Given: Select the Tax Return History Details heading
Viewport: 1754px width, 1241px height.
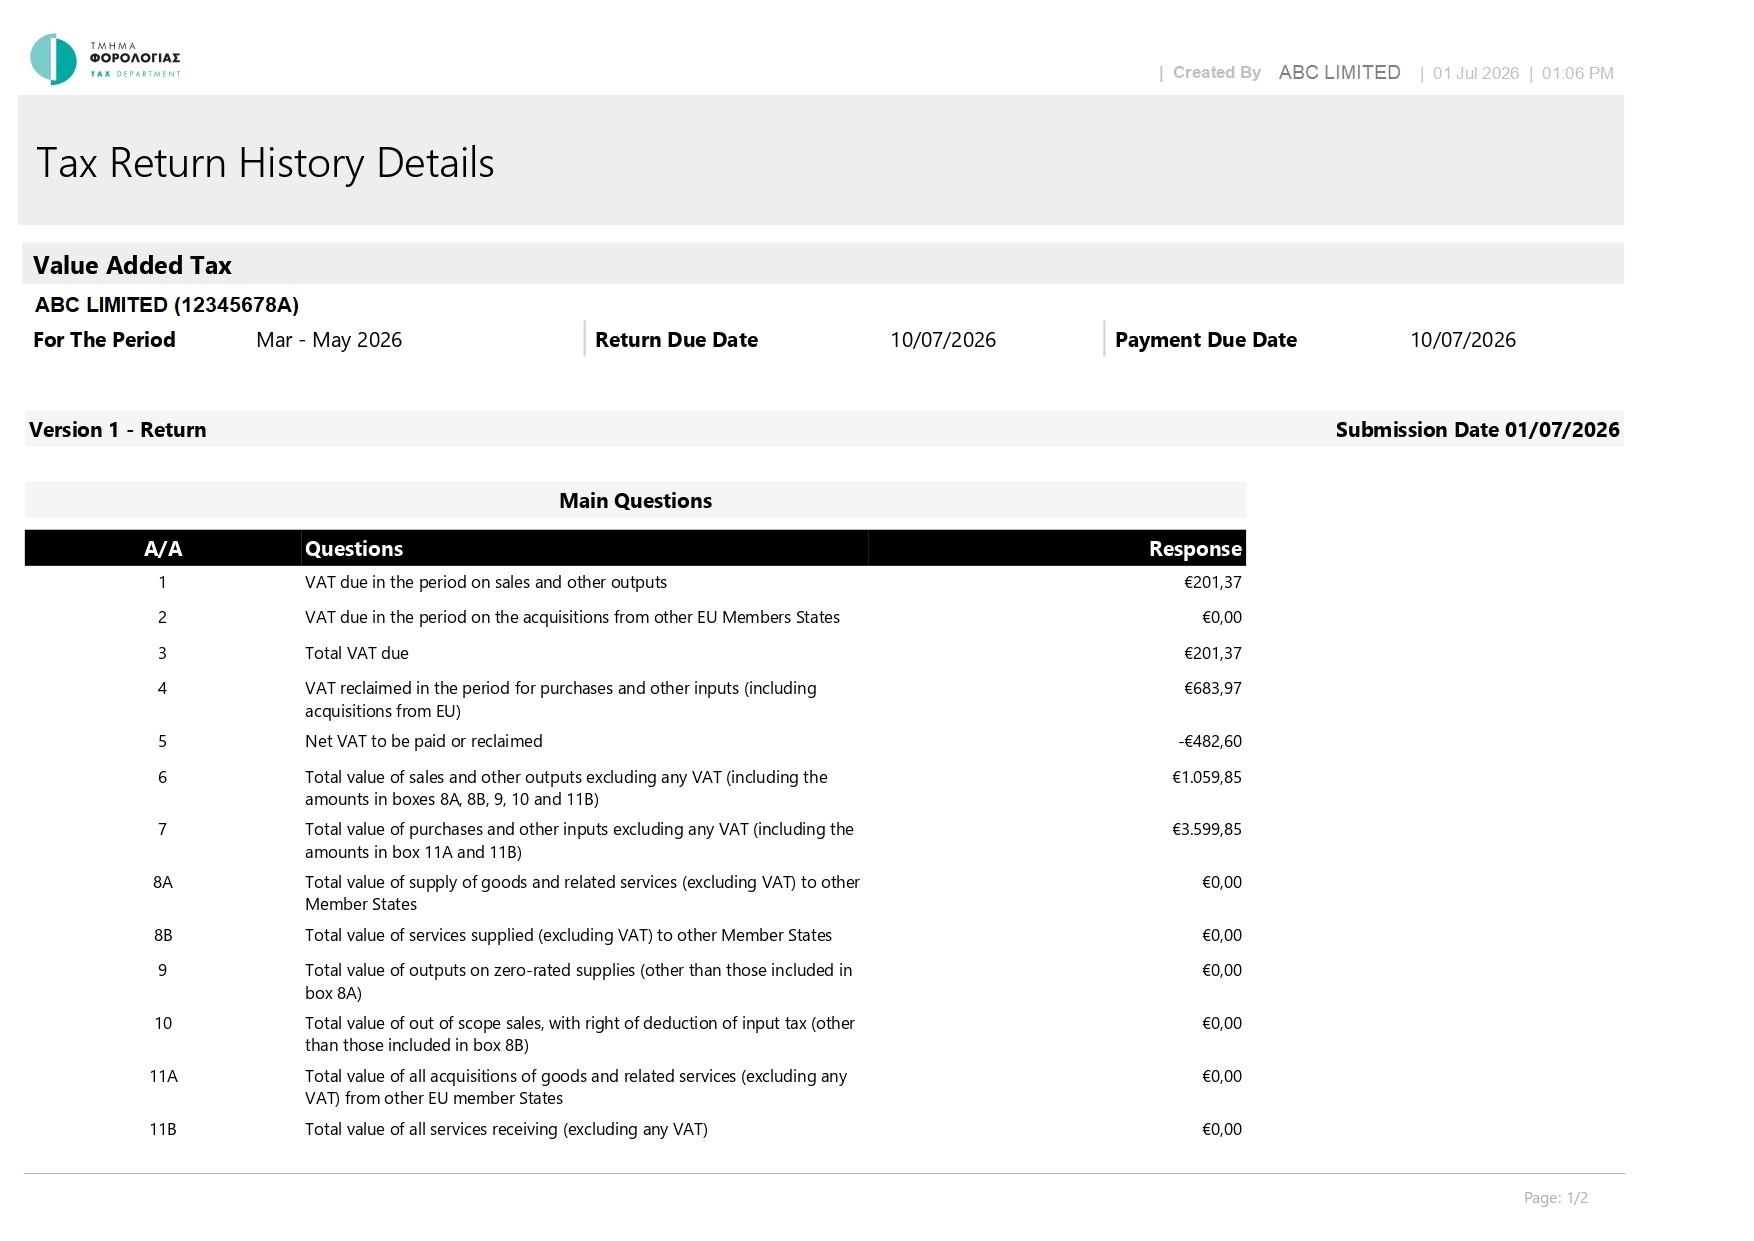Looking at the screenshot, I should click(265, 163).
